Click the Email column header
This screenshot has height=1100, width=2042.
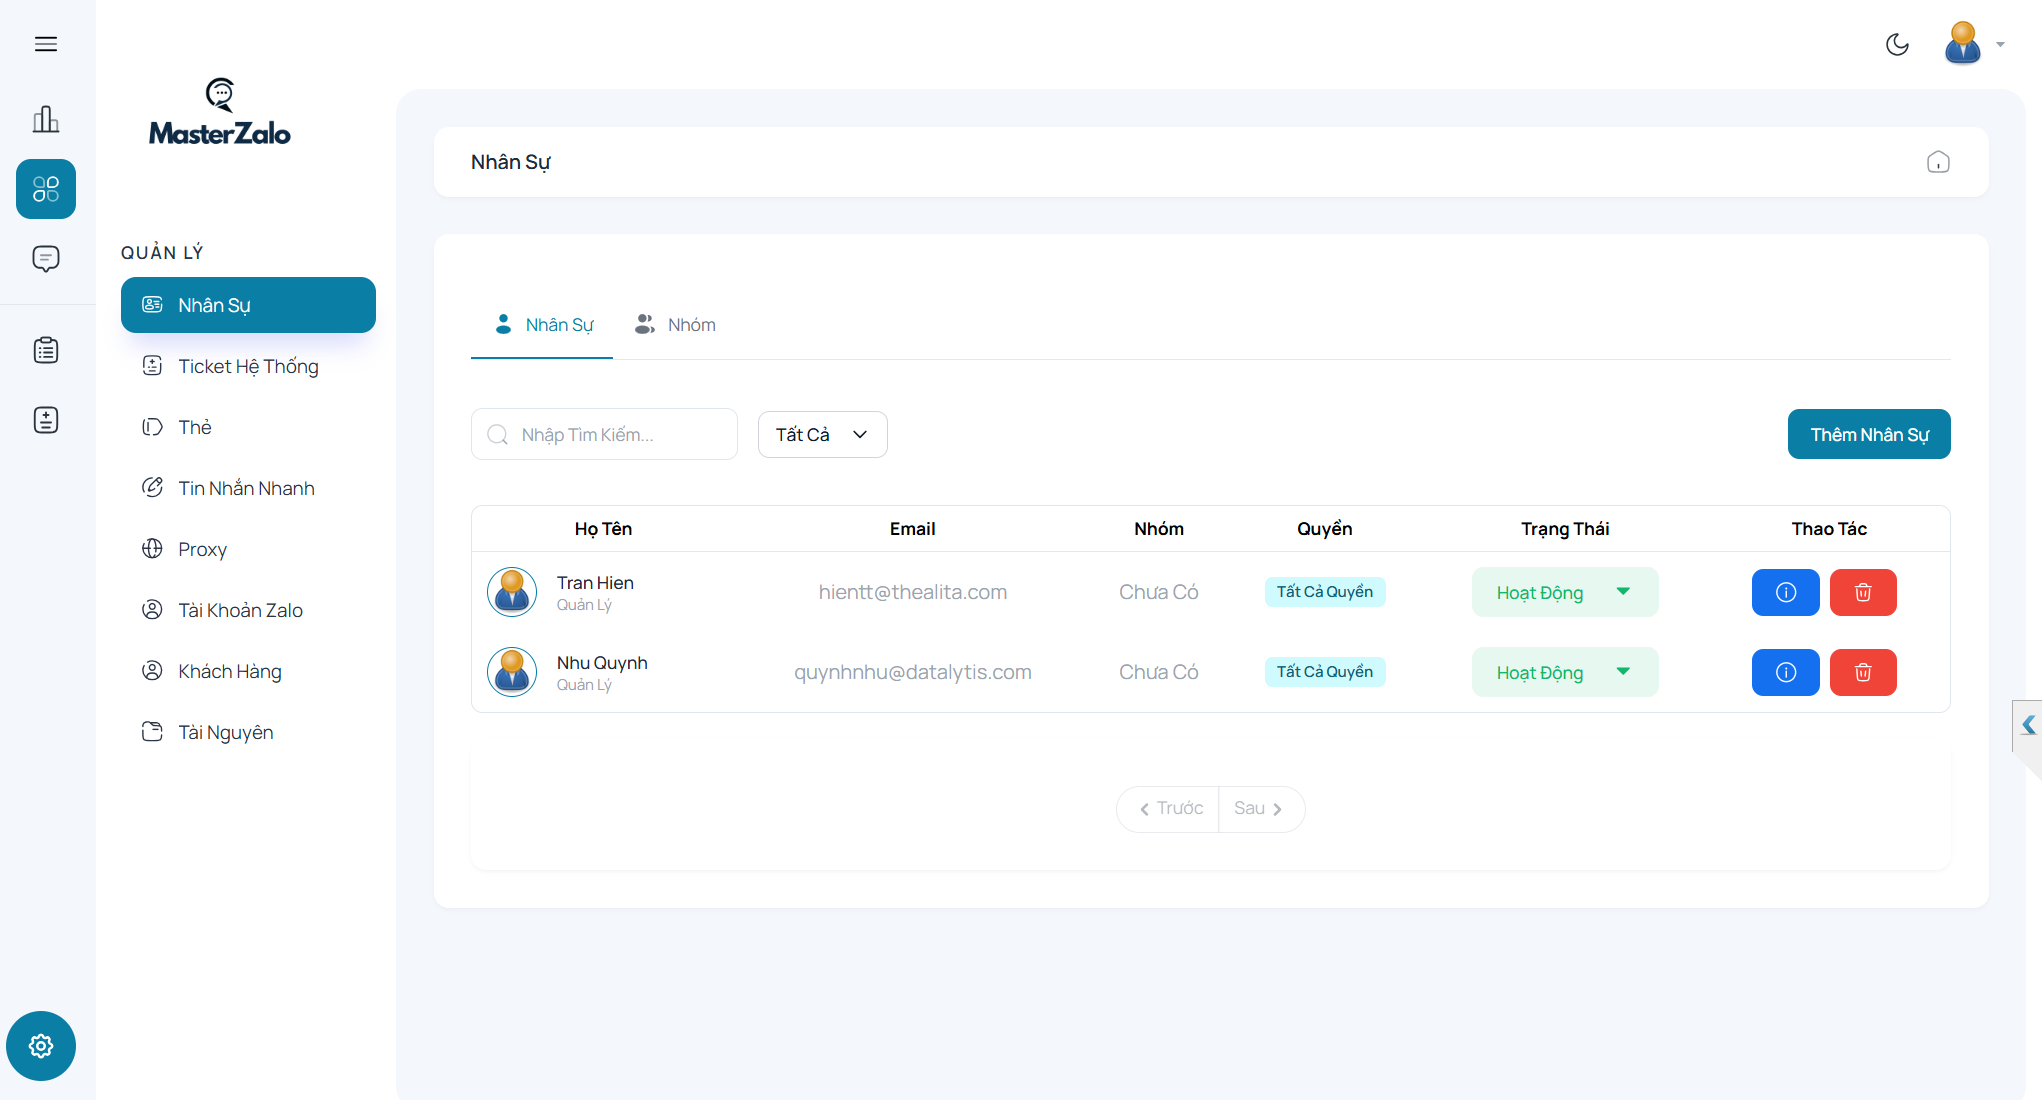[x=913, y=529]
